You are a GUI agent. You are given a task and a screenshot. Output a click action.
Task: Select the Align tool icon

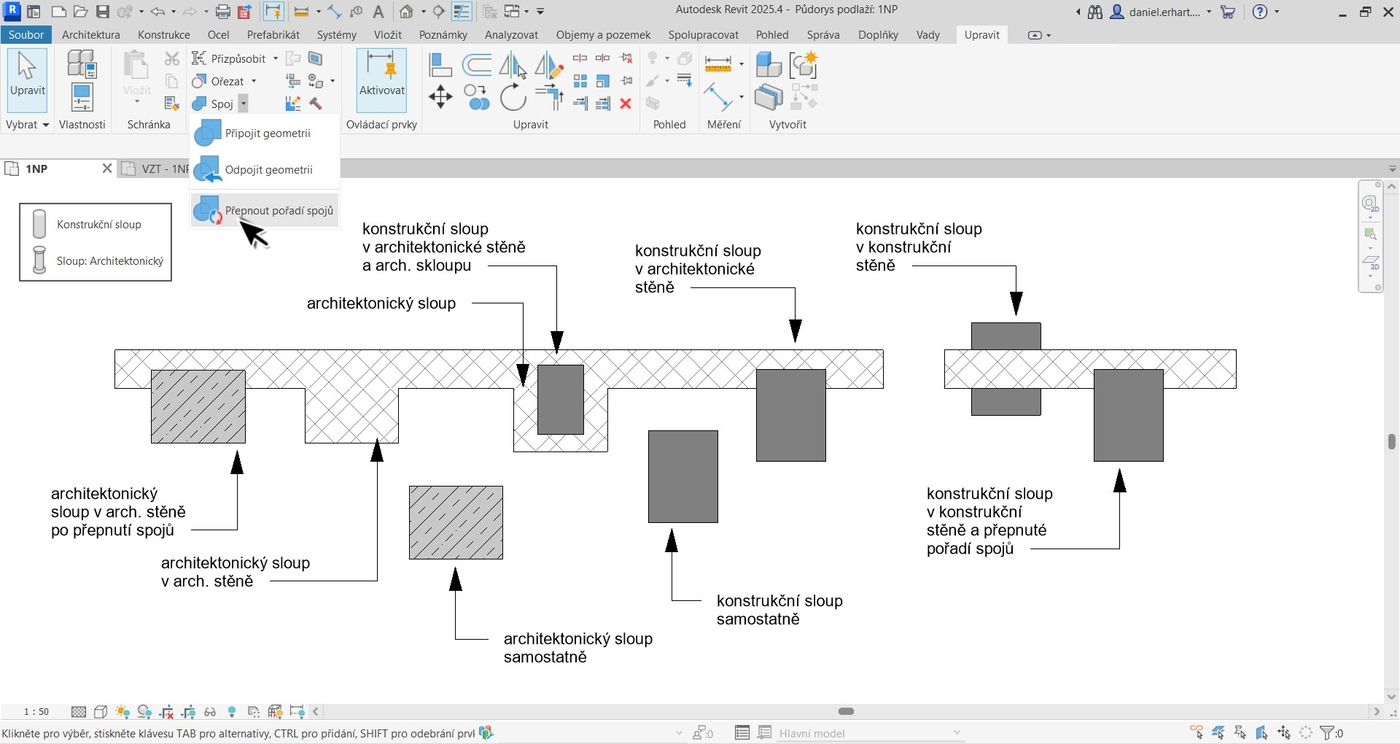[440, 66]
